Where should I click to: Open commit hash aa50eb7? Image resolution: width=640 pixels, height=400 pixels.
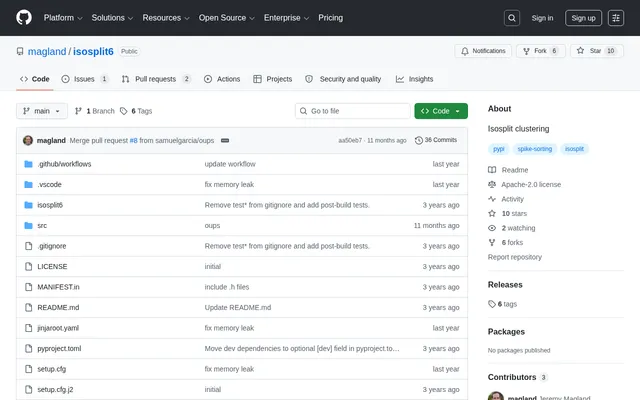pyautogui.click(x=350, y=140)
